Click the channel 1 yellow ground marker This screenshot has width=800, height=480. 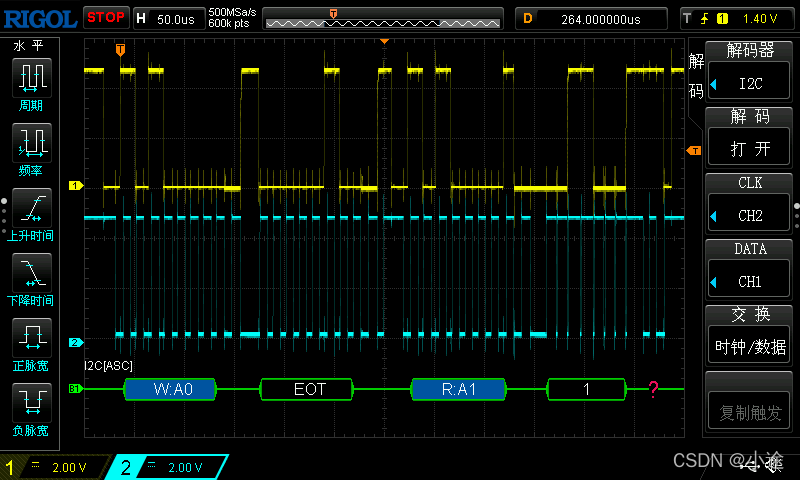coord(76,186)
